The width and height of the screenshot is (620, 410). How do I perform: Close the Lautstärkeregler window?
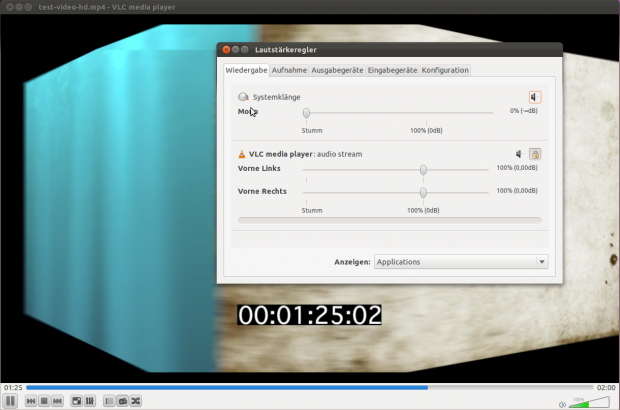click(226, 49)
